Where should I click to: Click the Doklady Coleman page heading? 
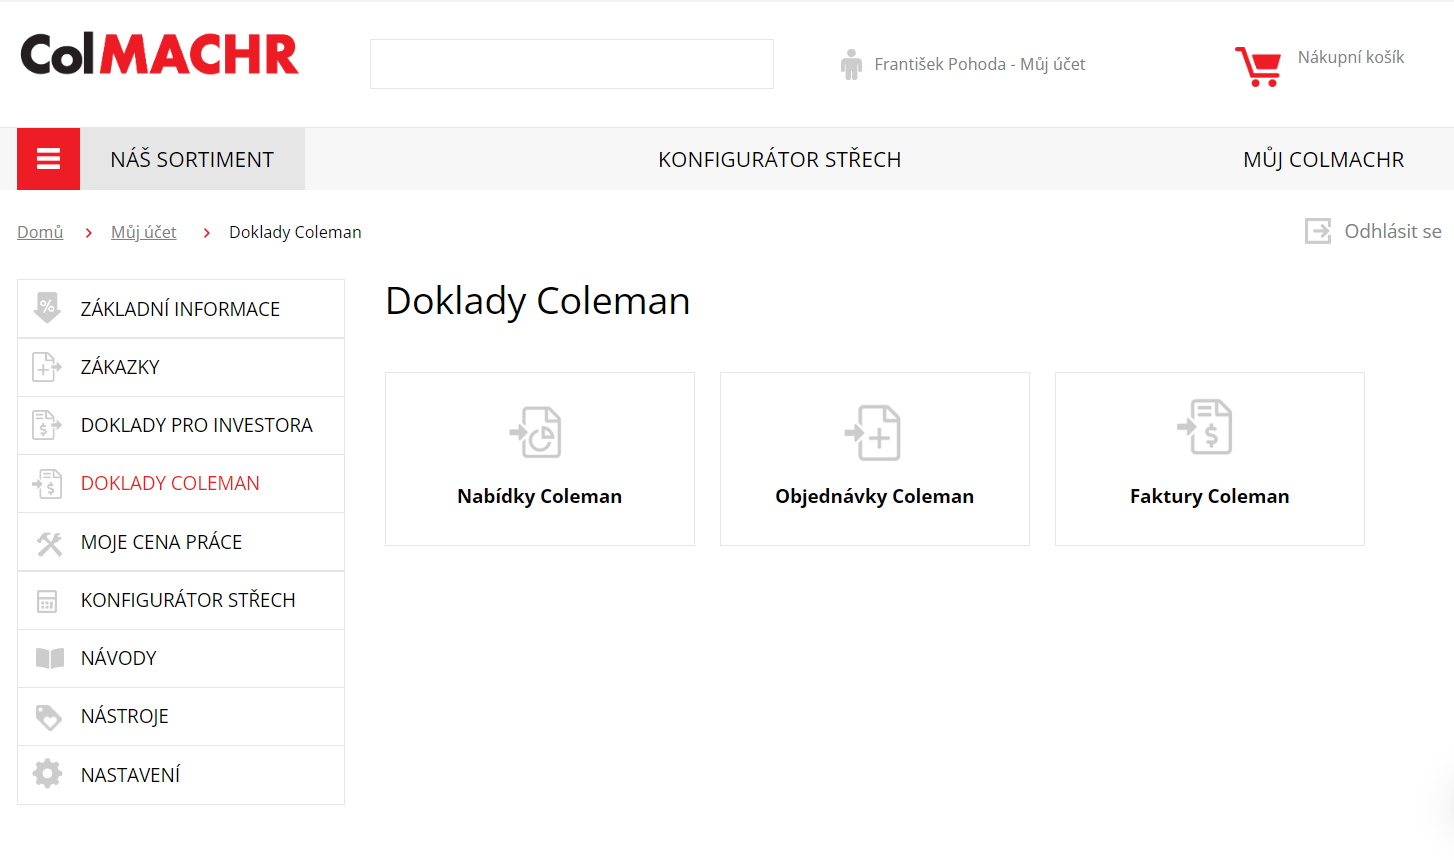tap(538, 301)
